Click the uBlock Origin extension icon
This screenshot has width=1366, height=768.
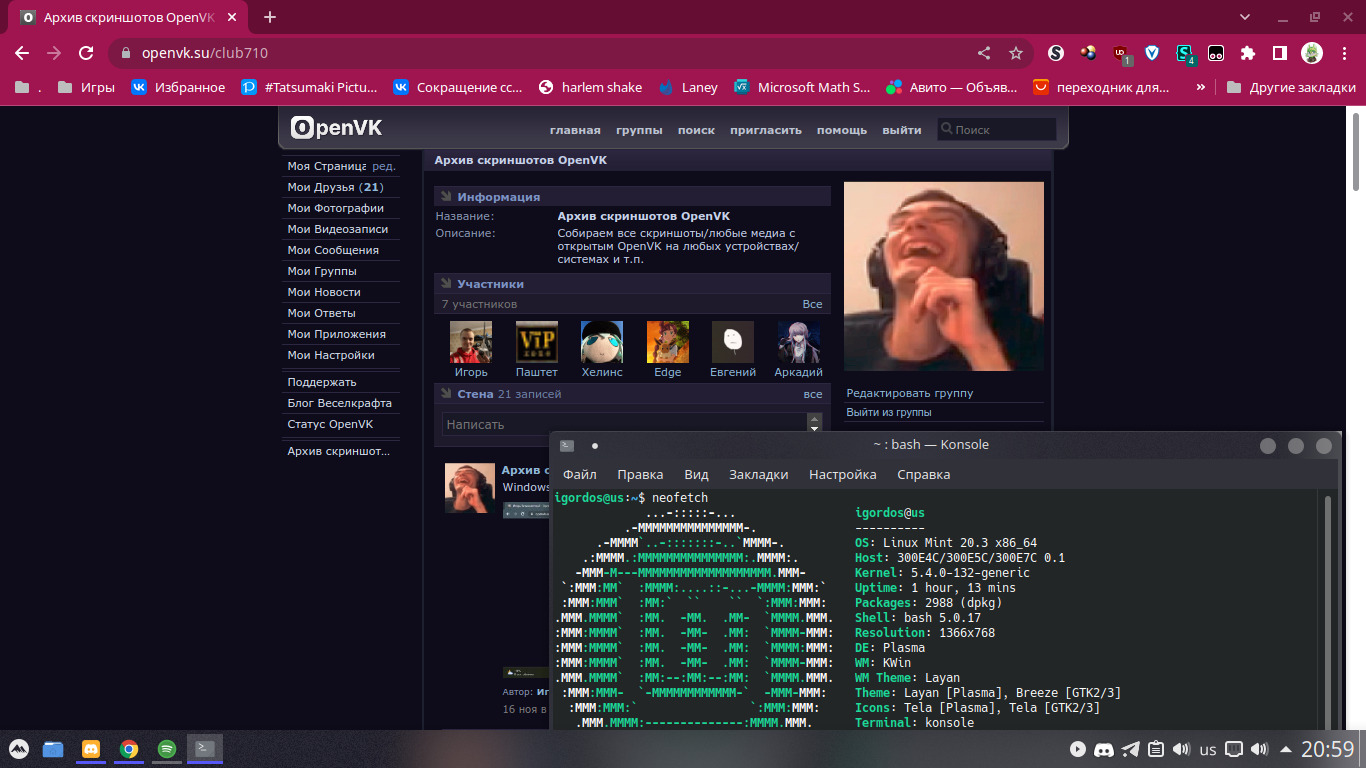coord(1121,53)
